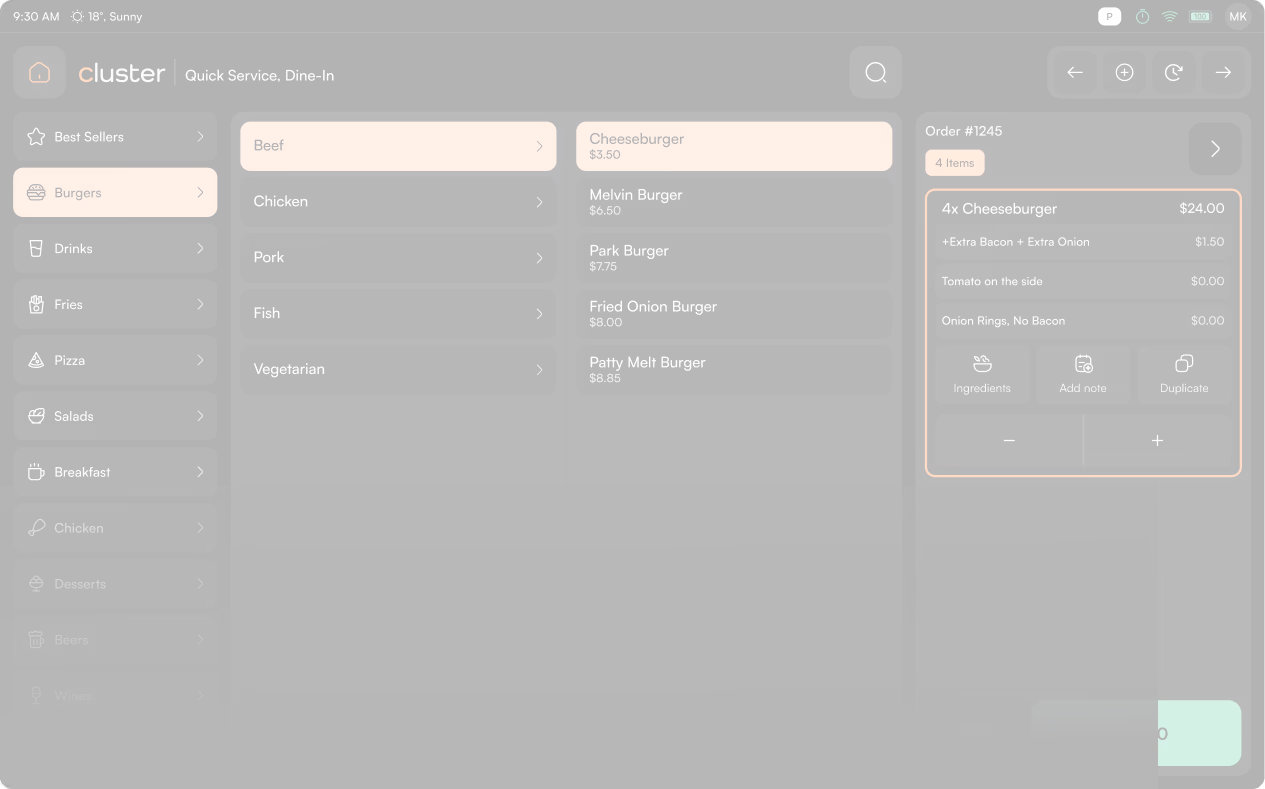
Task: Open the home icon button
Action: coord(40,72)
